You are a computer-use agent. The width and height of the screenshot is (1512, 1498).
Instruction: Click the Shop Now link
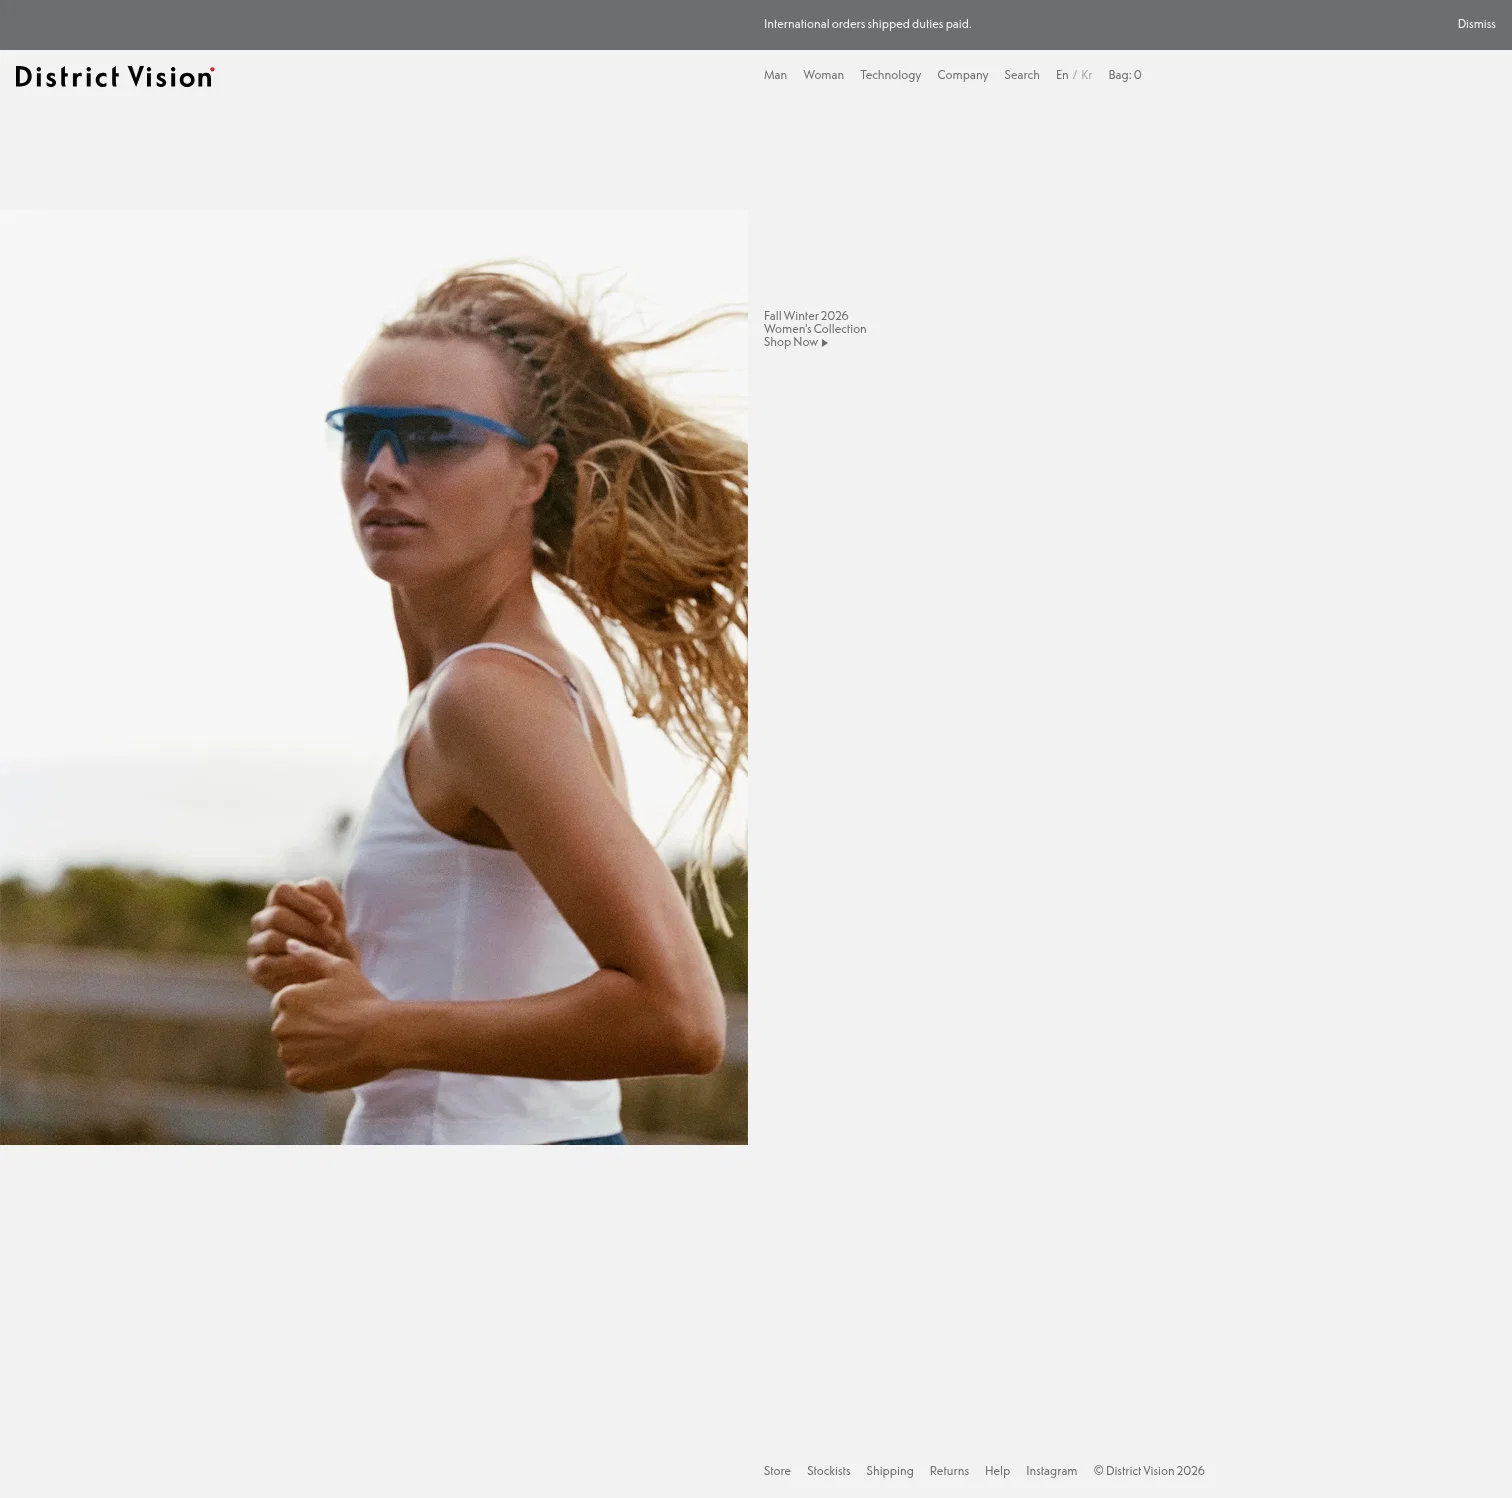tap(795, 342)
